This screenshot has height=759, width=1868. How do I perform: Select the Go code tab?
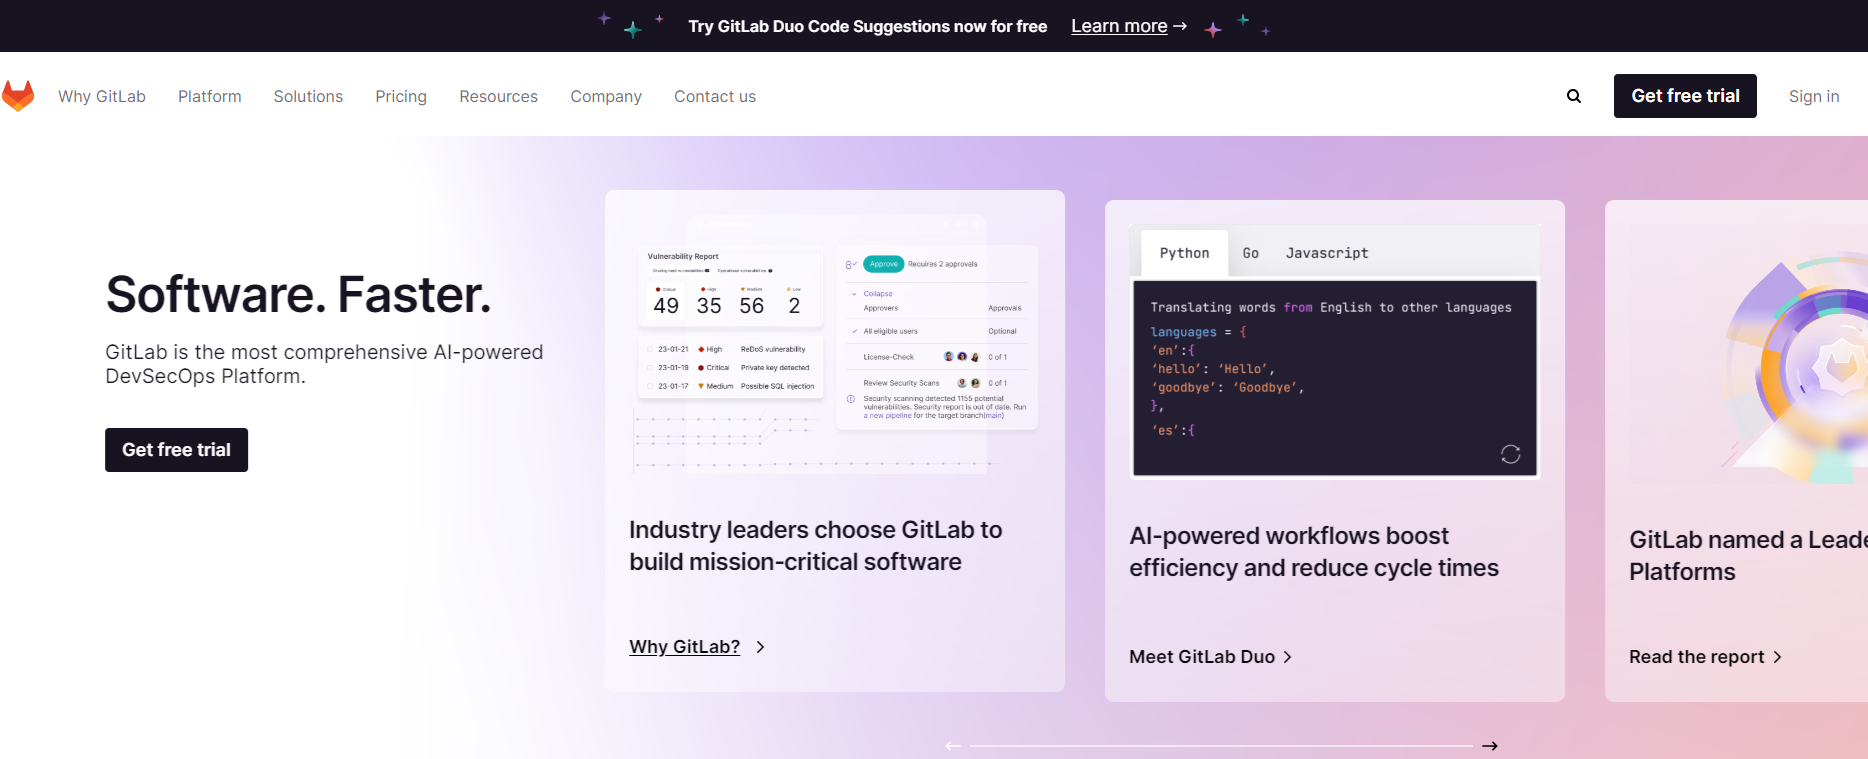point(1251,253)
